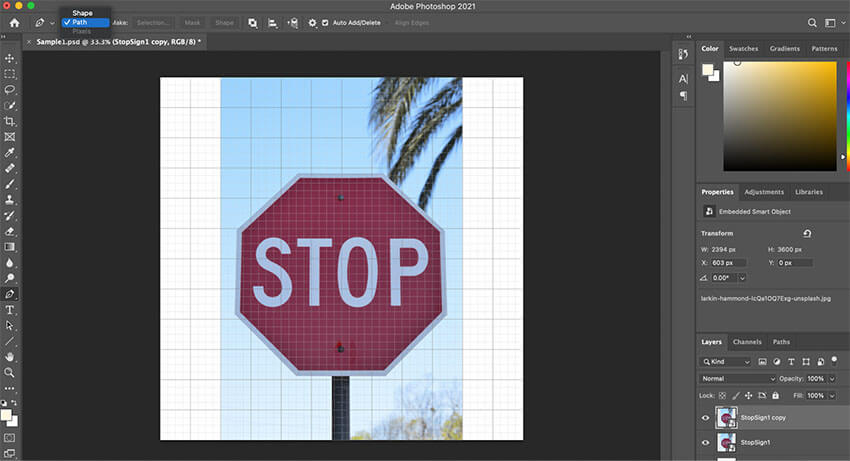850x461 pixels.
Task: Open path alignment options
Action: pos(273,23)
